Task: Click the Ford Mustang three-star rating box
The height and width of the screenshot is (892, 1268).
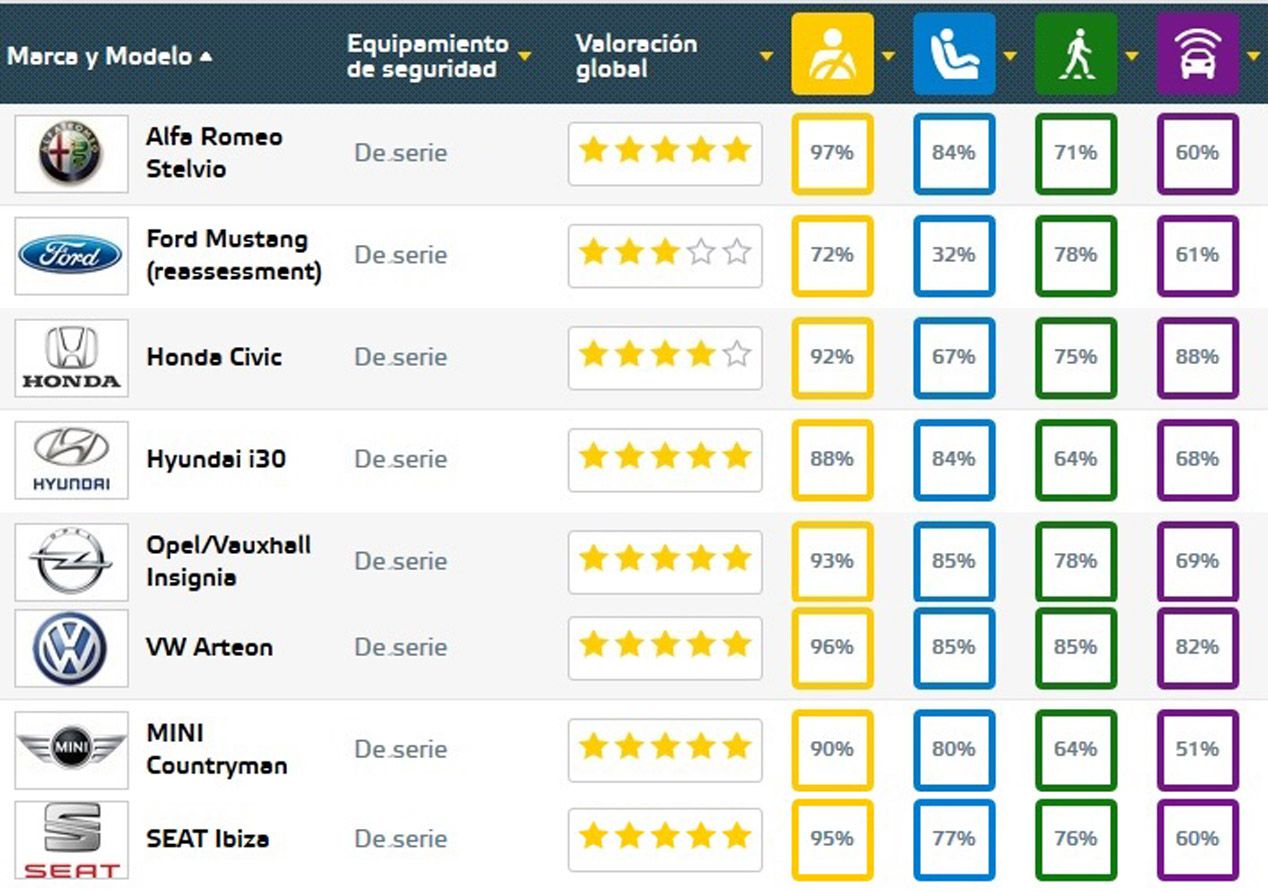Action: click(x=665, y=255)
